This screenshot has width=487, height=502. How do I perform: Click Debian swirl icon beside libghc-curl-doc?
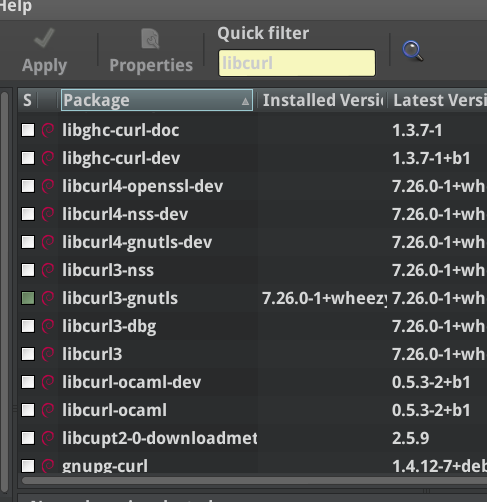tap(48, 130)
